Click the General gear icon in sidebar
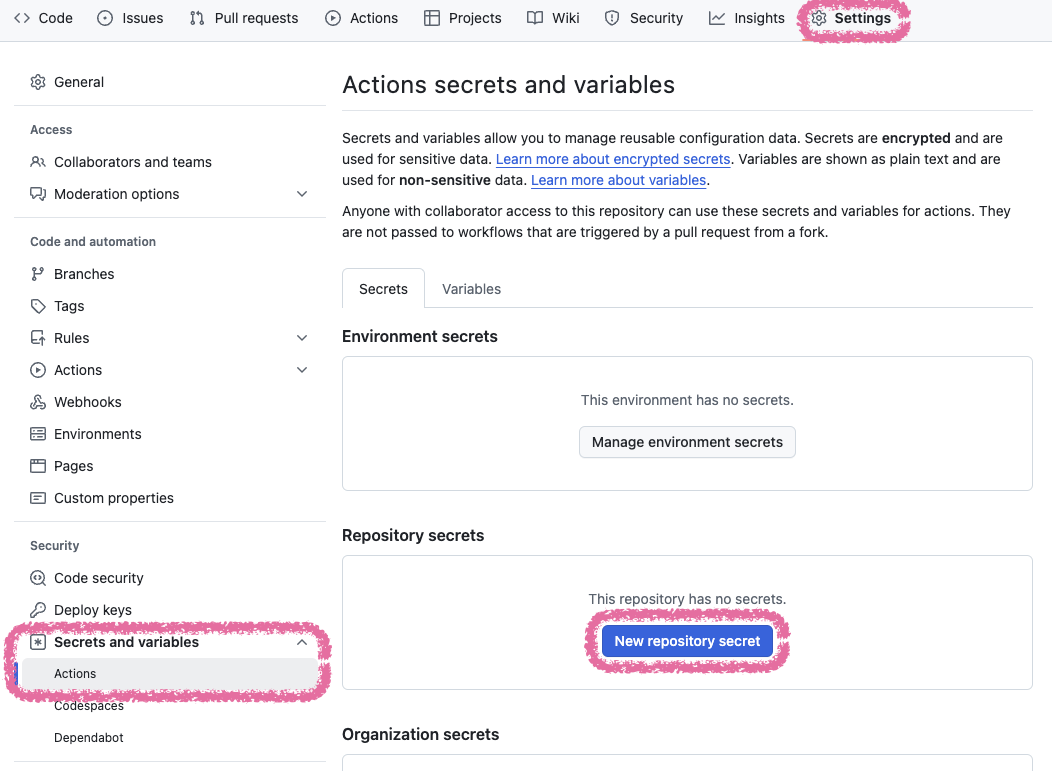This screenshot has height=771, width=1052. [x=38, y=82]
